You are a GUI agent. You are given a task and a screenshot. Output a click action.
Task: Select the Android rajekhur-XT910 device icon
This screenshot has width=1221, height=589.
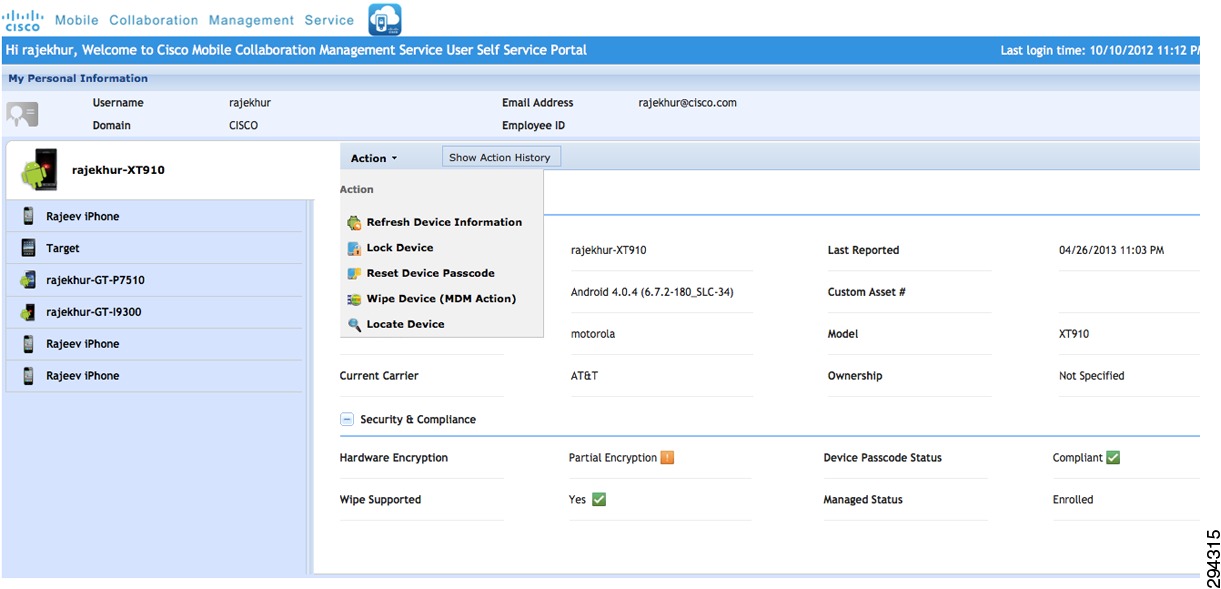pos(41,170)
